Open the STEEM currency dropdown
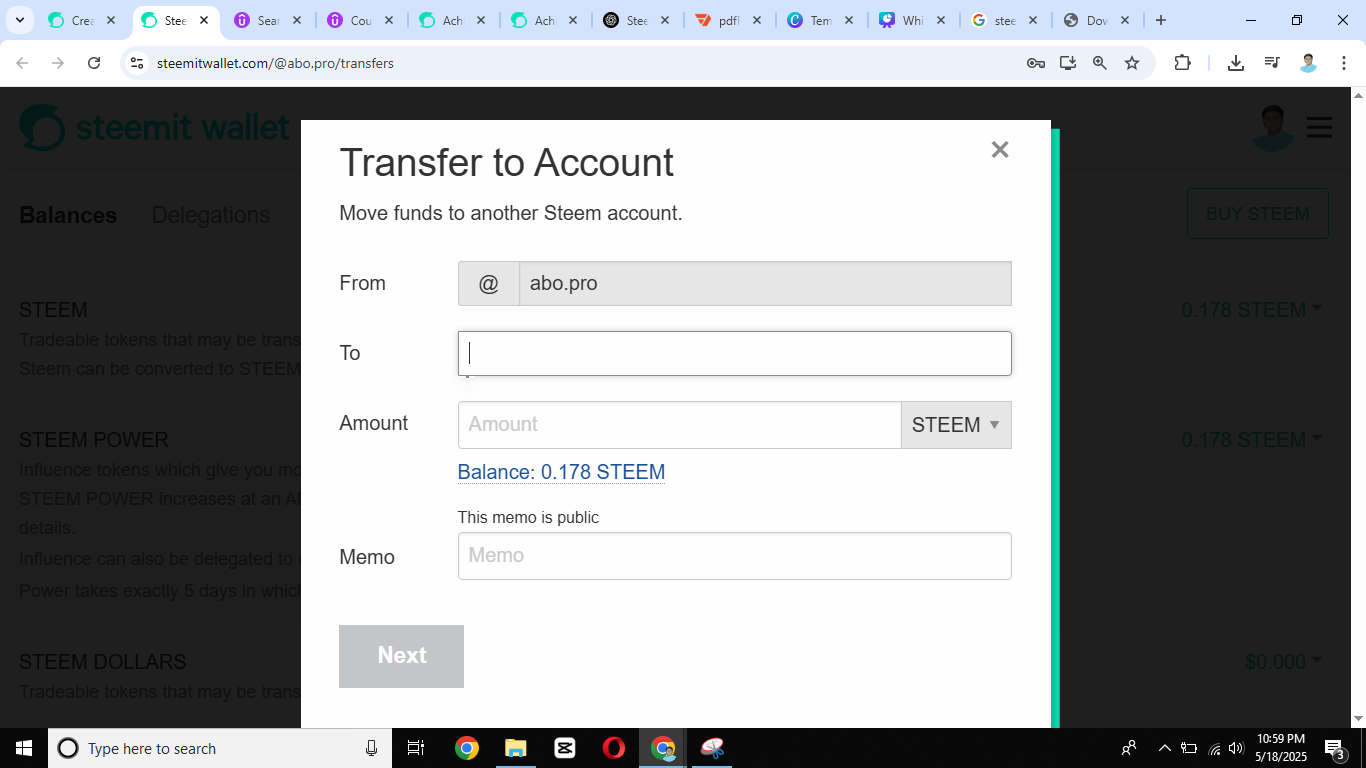The width and height of the screenshot is (1366, 768). [x=956, y=425]
